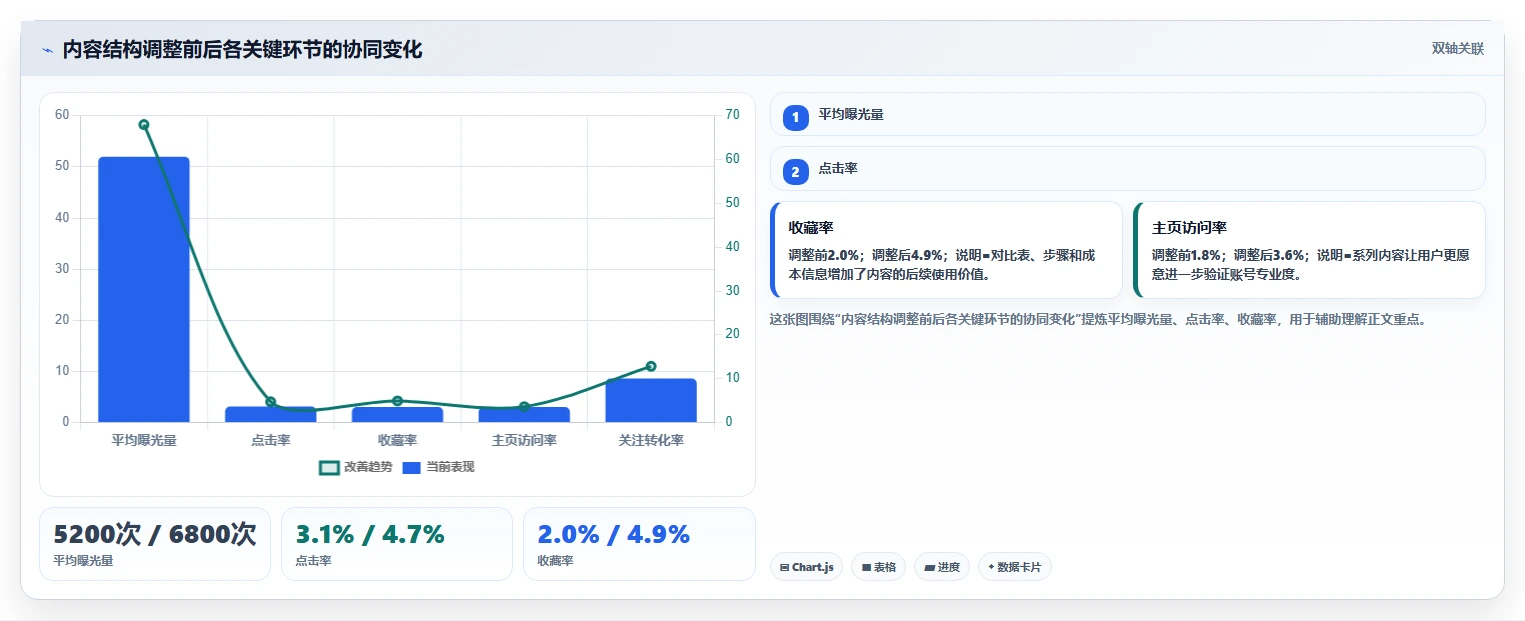Click the 关注转化率 x-axis label
The height and width of the screenshot is (621, 1525).
[651, 441]
